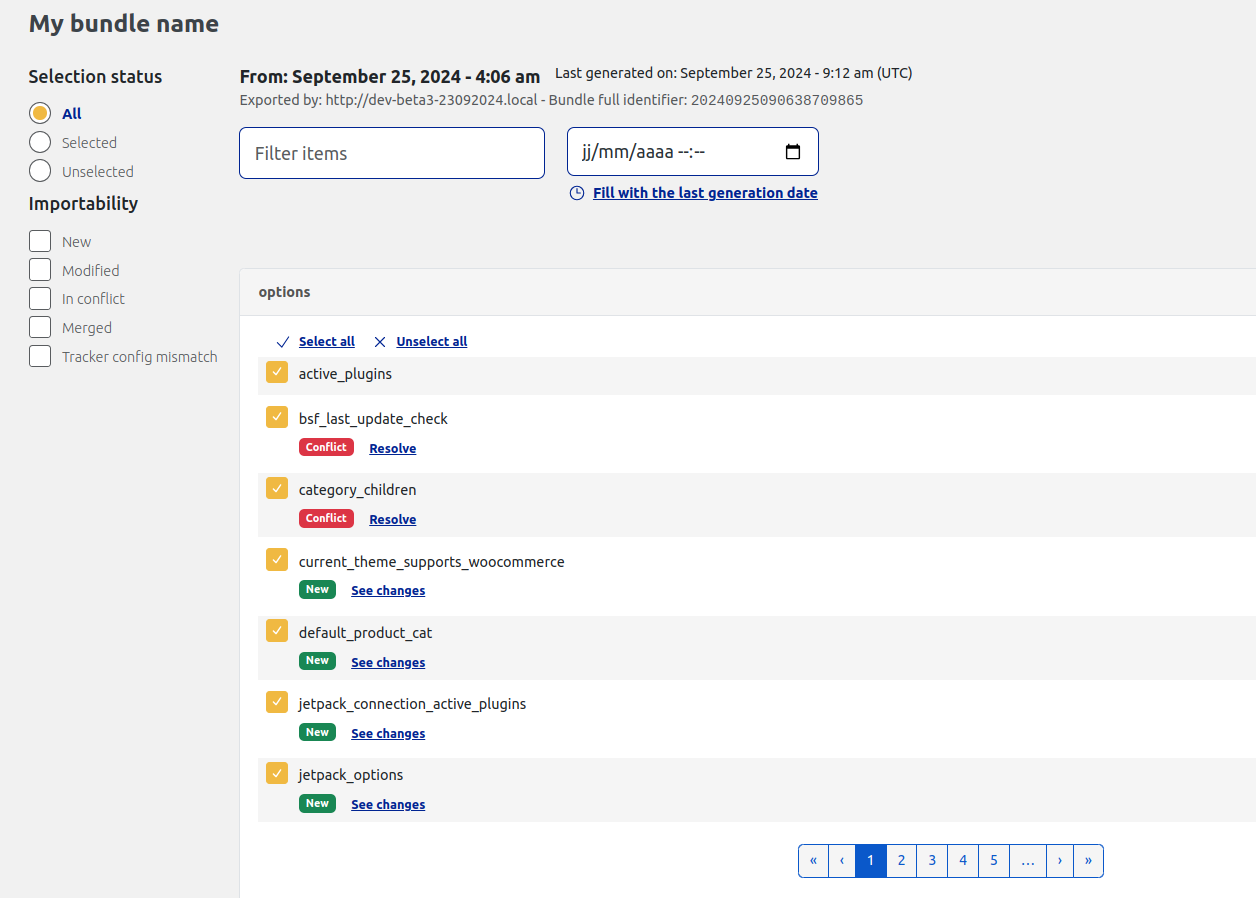The height and width of the screenshot is (898, 1256).
Task: Deselect the default_product_cat checkbox
Action: tap(277, 631)
